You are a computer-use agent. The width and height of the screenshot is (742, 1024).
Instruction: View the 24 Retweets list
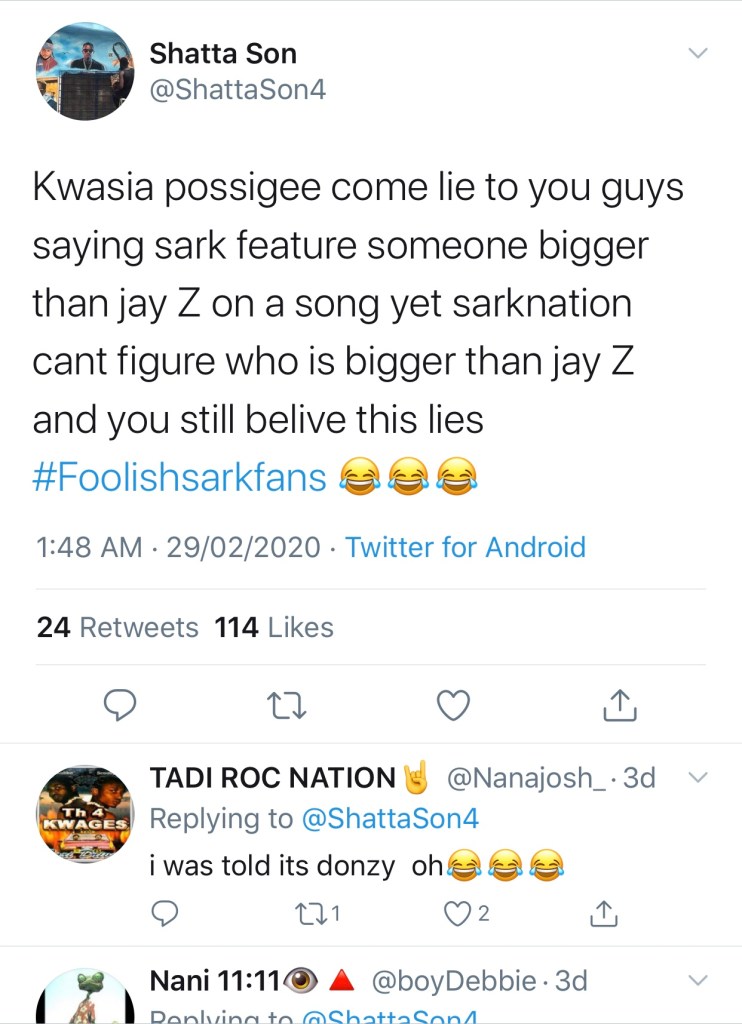(x=118, y=627)
